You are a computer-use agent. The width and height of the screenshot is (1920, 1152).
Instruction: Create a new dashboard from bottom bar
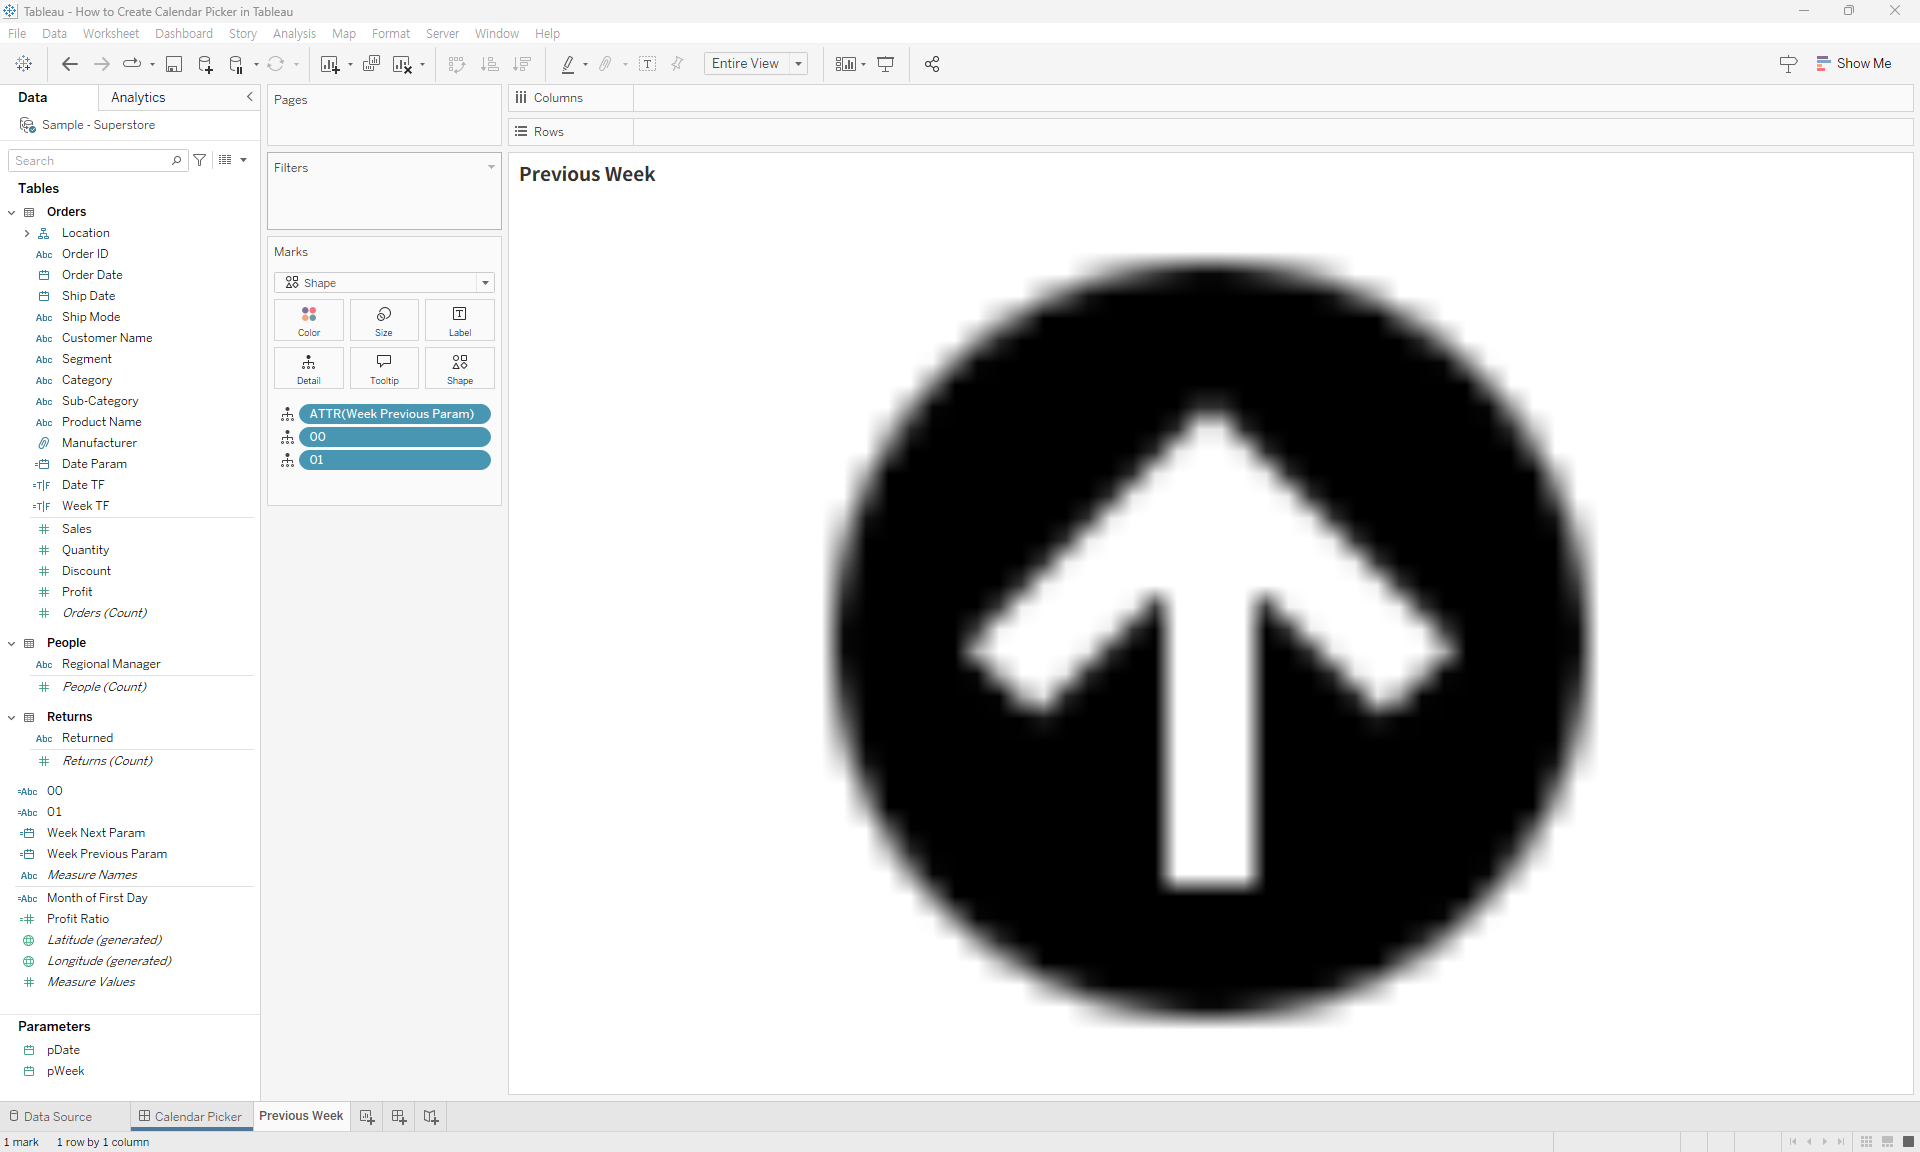tap(398, 1116)
